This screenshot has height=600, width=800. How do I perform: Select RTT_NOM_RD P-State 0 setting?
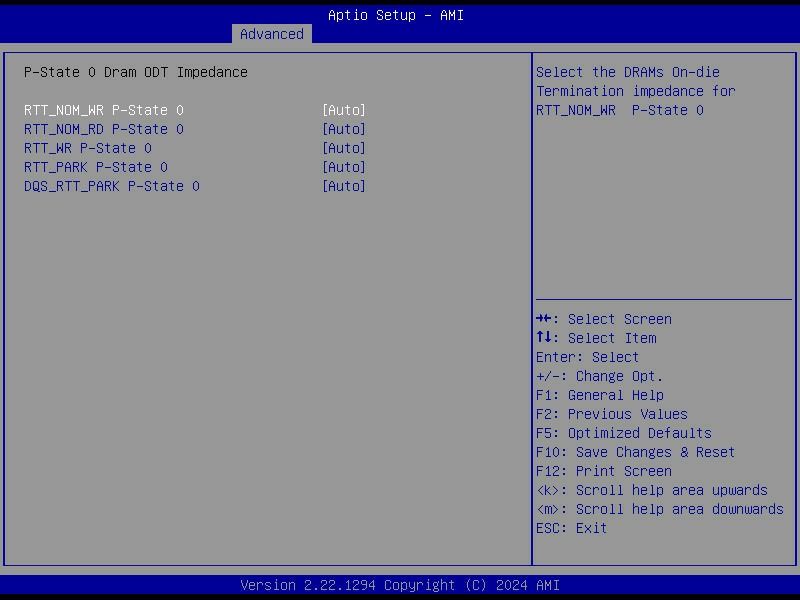104,129
